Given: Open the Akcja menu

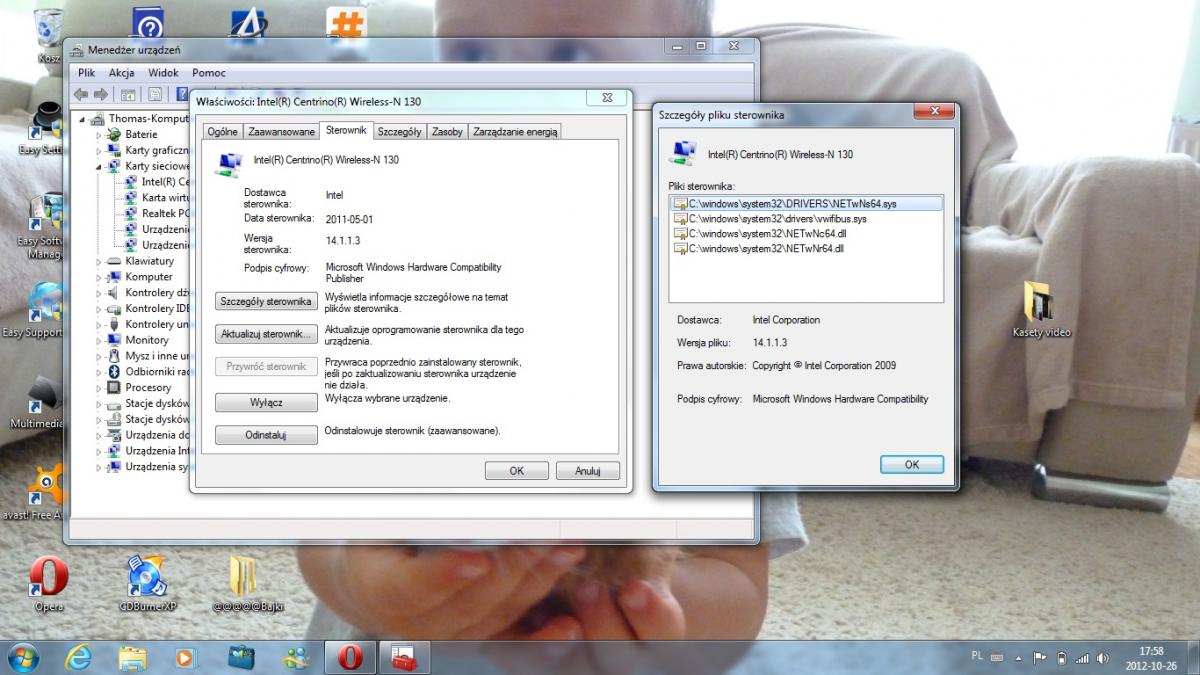Looking at the screenshot, I should pos(122,73).
